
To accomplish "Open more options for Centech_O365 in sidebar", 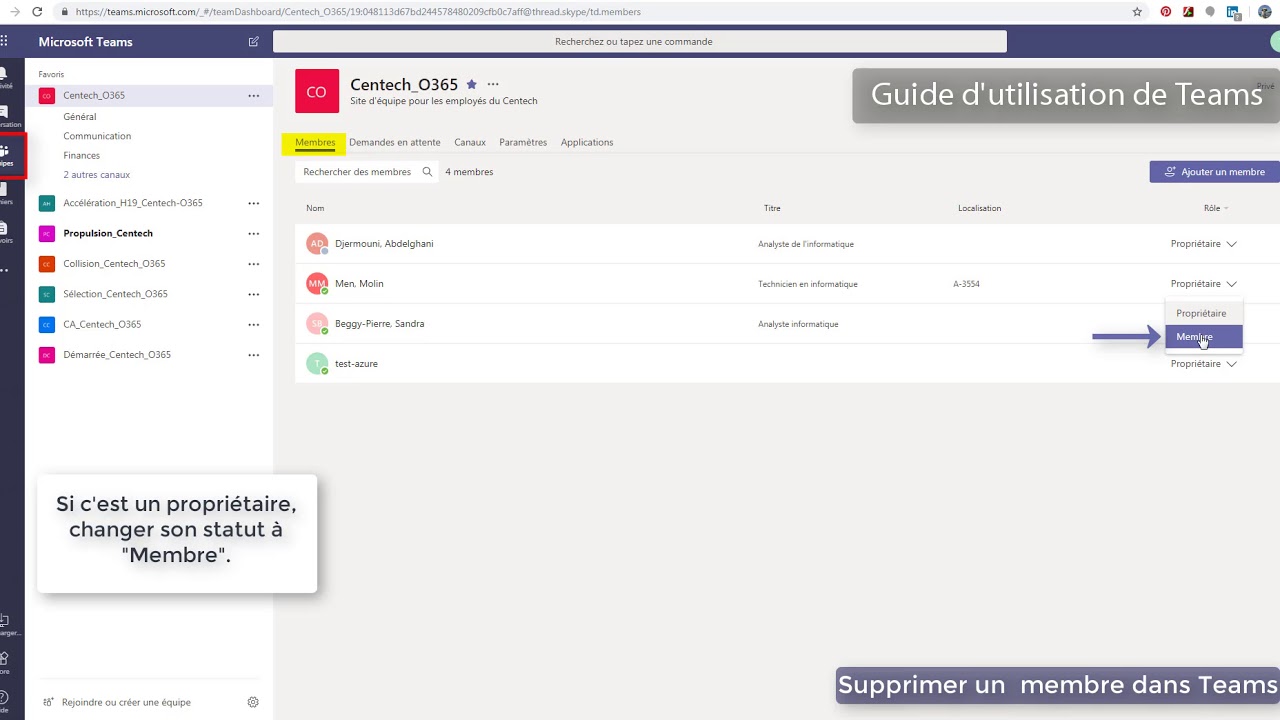I will 254,96.
